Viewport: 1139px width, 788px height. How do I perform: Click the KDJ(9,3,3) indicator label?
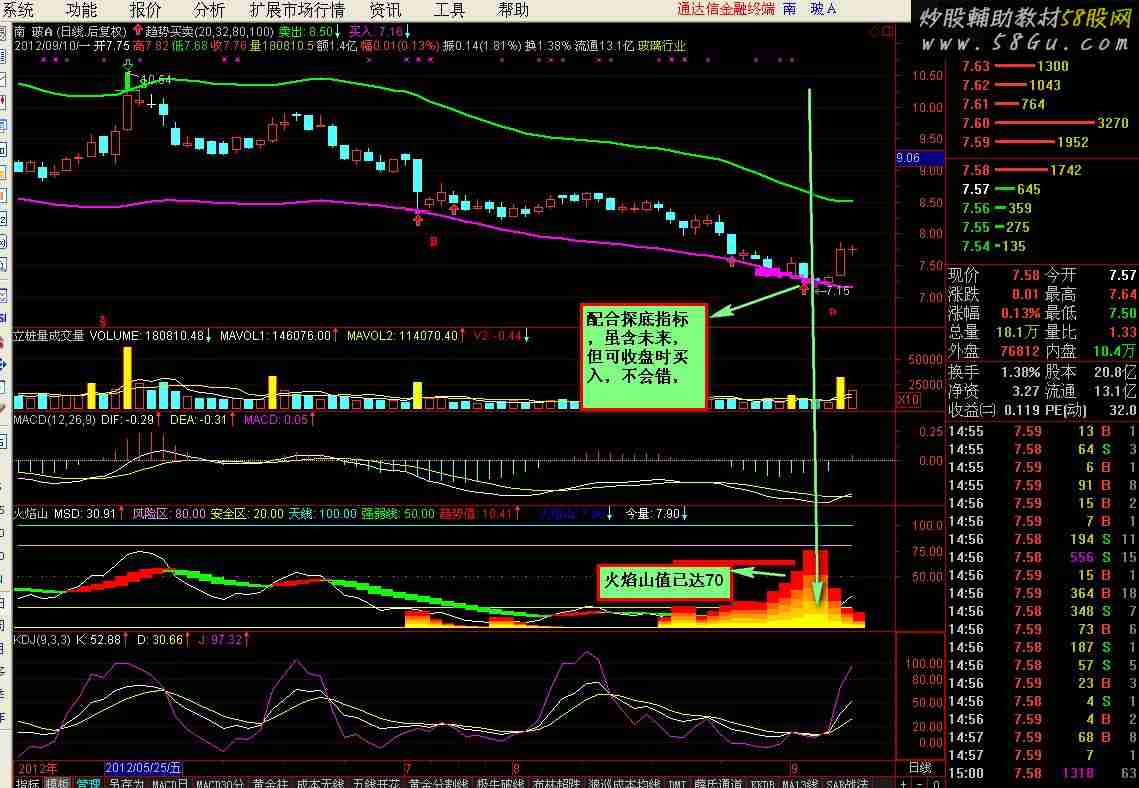click(x=42, y=639)
